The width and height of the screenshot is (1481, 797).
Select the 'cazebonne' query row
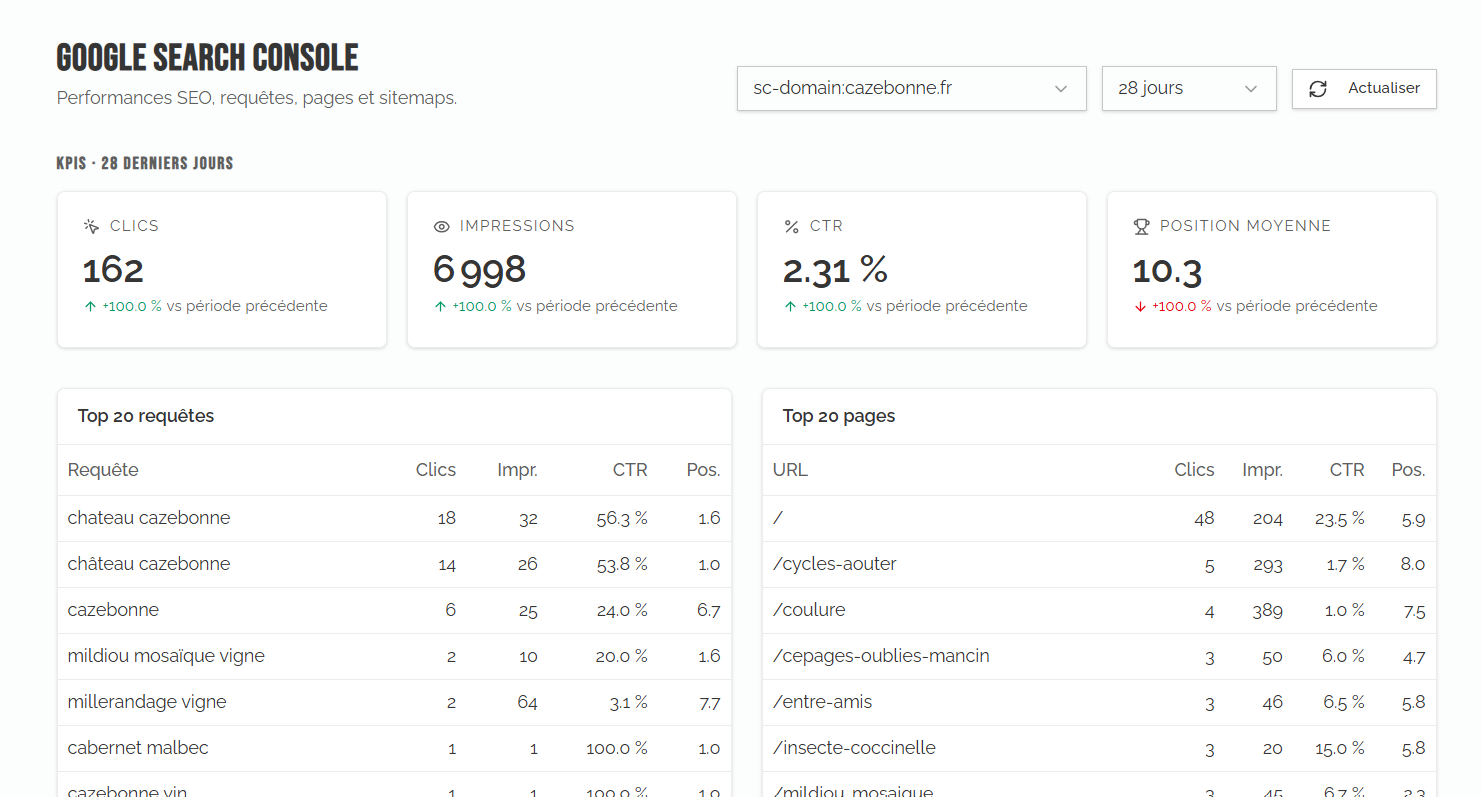pyautogui.click(x=394, y=610)
